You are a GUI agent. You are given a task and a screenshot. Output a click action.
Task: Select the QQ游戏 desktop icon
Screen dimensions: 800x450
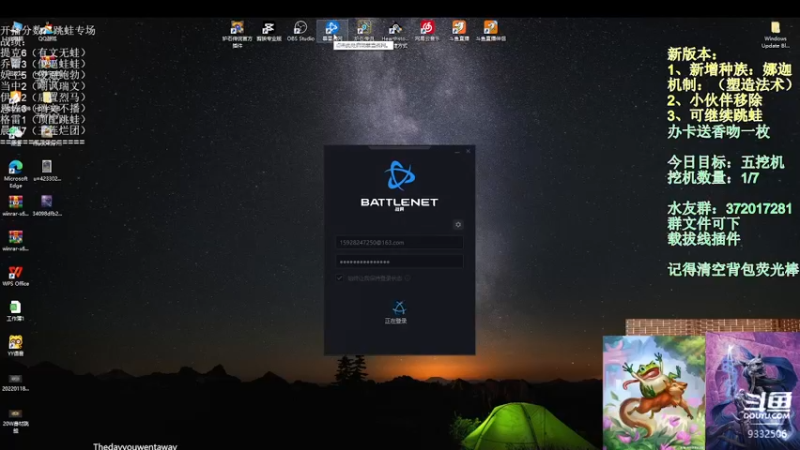[47, 32]
